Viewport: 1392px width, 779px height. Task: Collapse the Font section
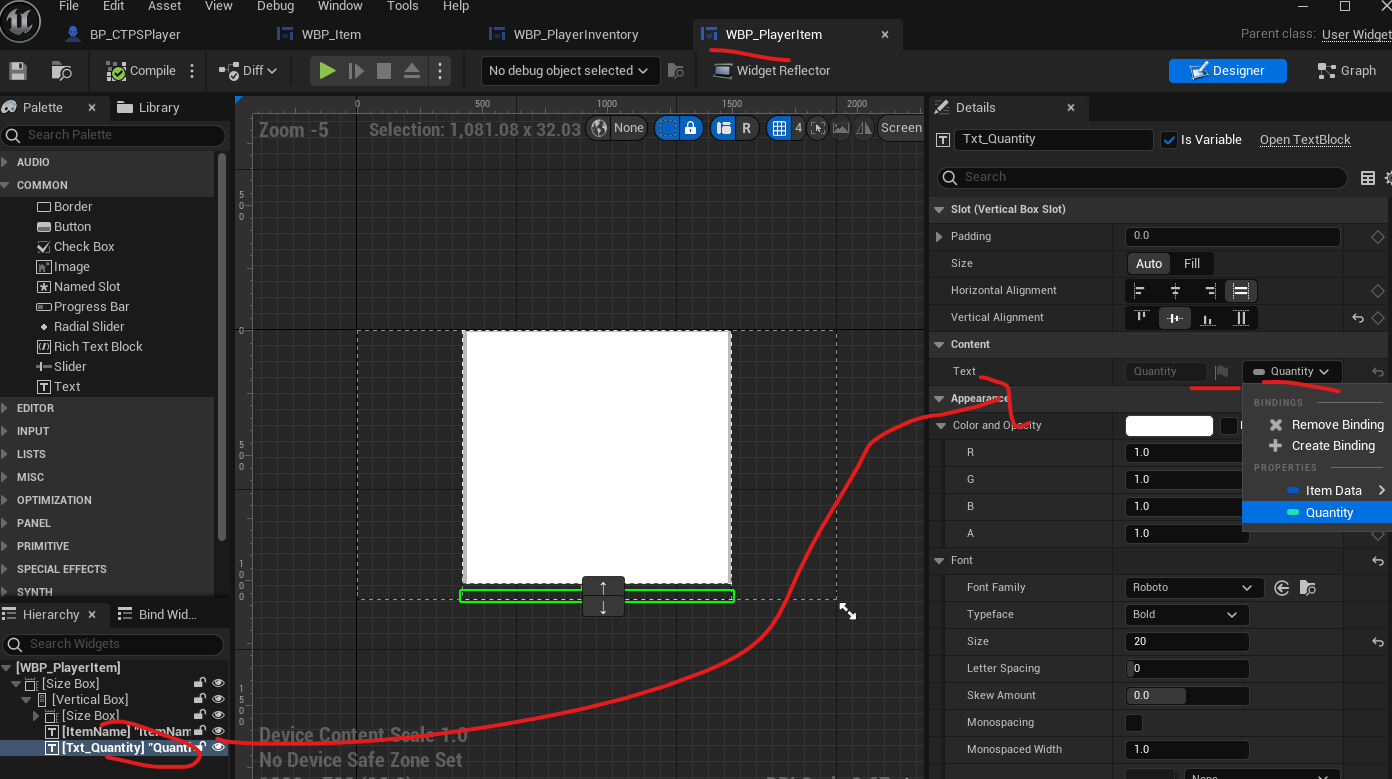939,561
